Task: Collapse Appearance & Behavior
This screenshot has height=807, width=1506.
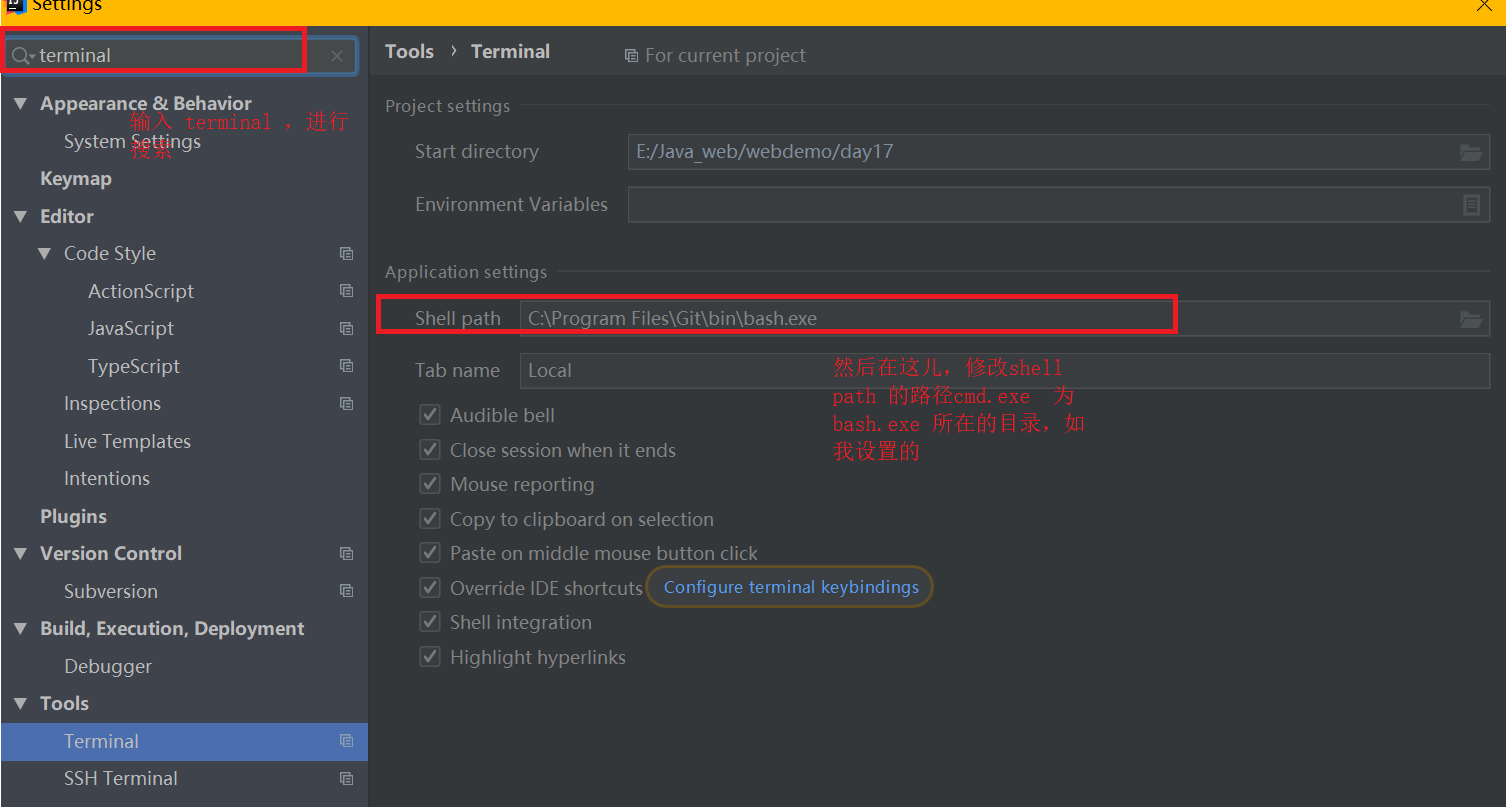Action: pyautogui.click(x=19, y=103)
